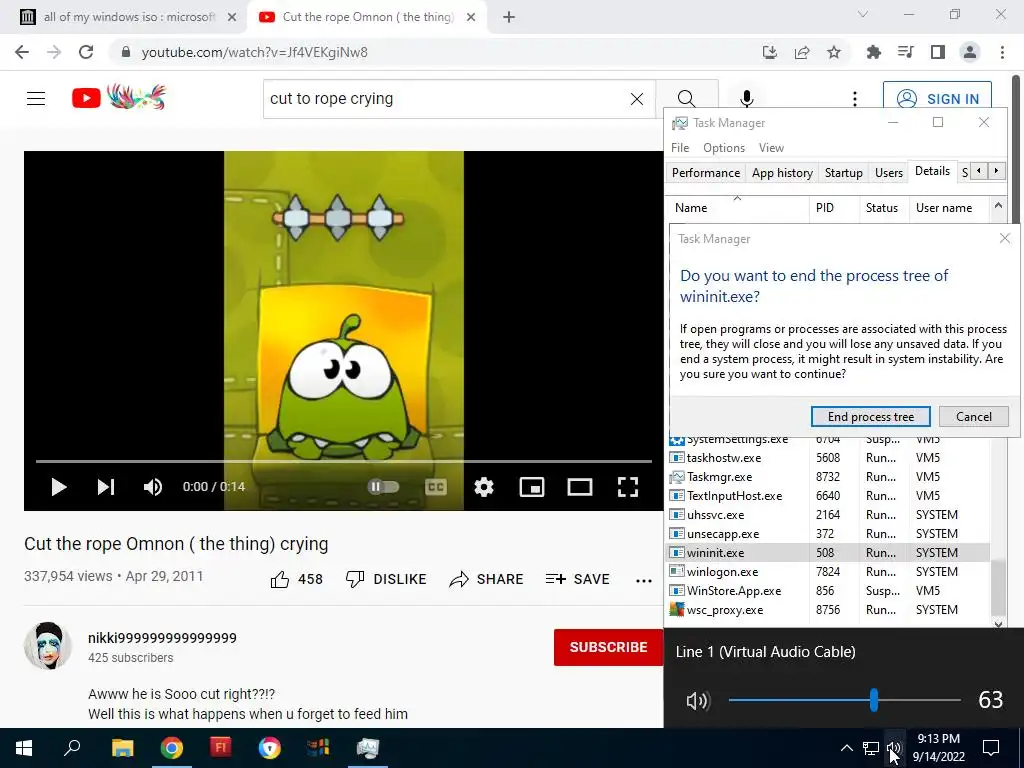Open the Windows Start menu
Viewport: 1024px width, 768px height.
coord(24,748)
